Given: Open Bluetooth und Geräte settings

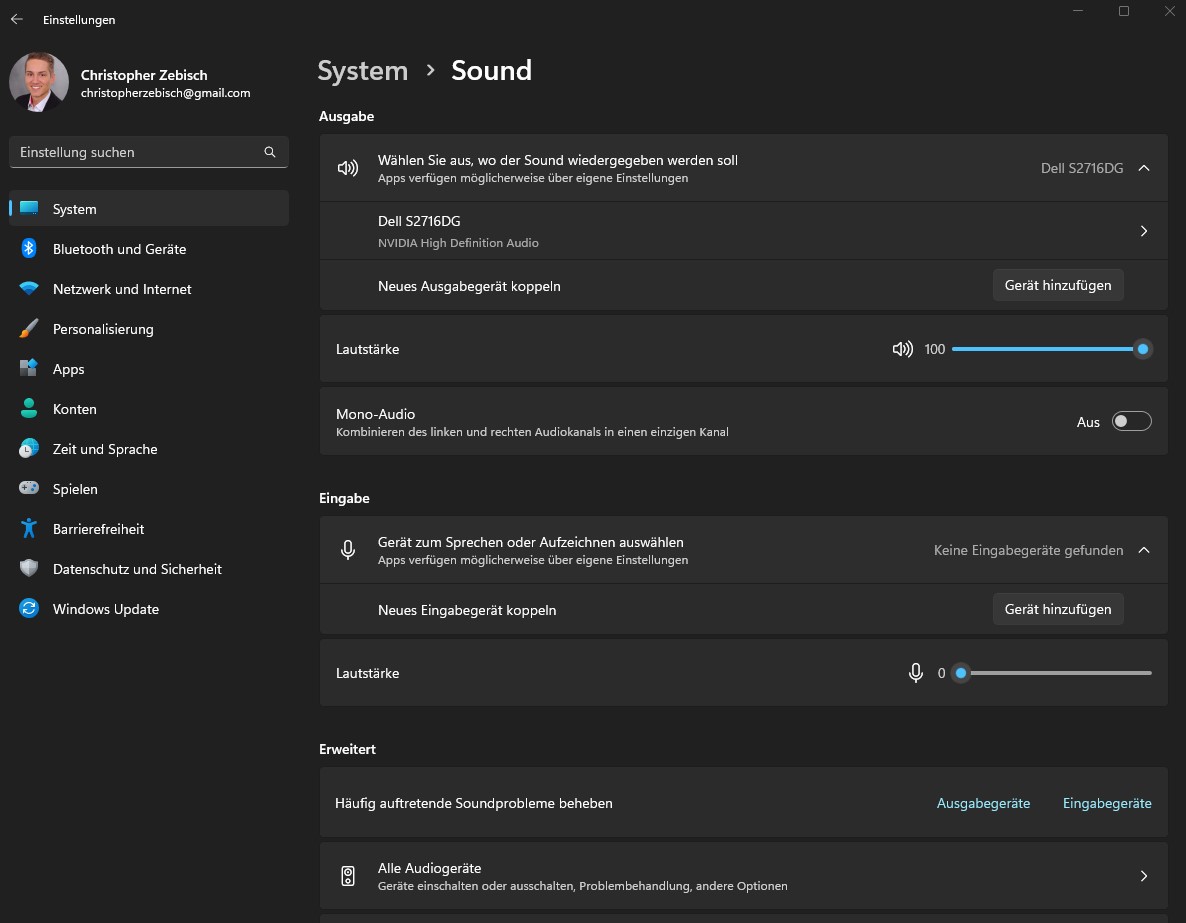Looking at the screenshot, I should pos(119,249).
